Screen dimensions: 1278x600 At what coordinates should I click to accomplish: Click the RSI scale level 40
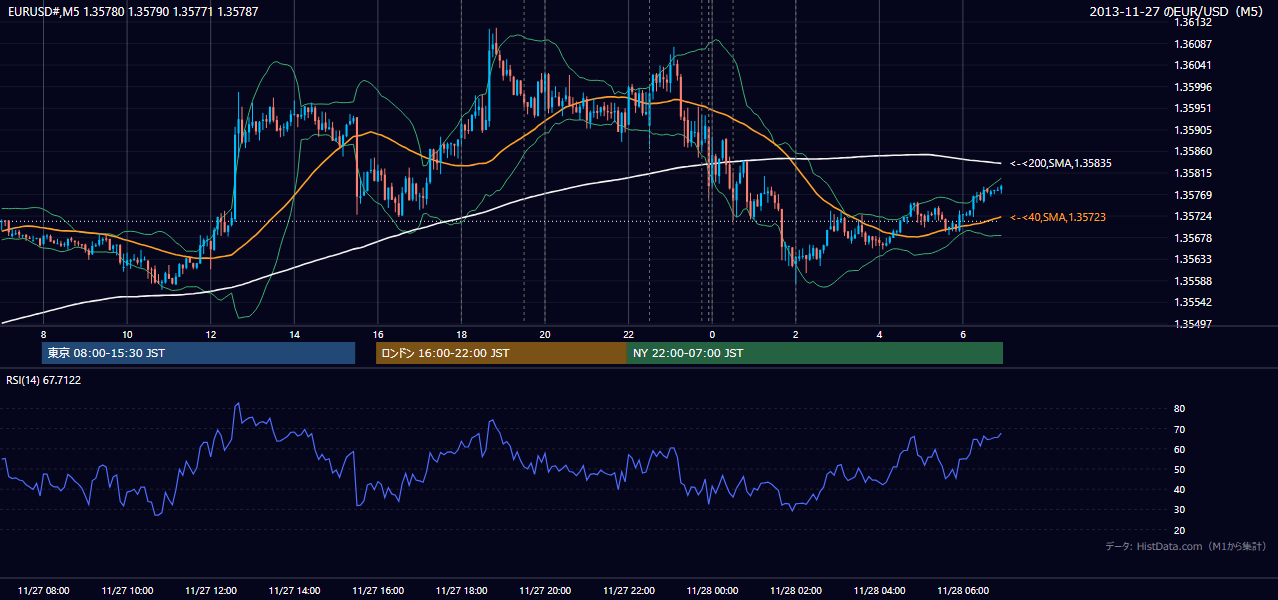[x=1179, y=489]
